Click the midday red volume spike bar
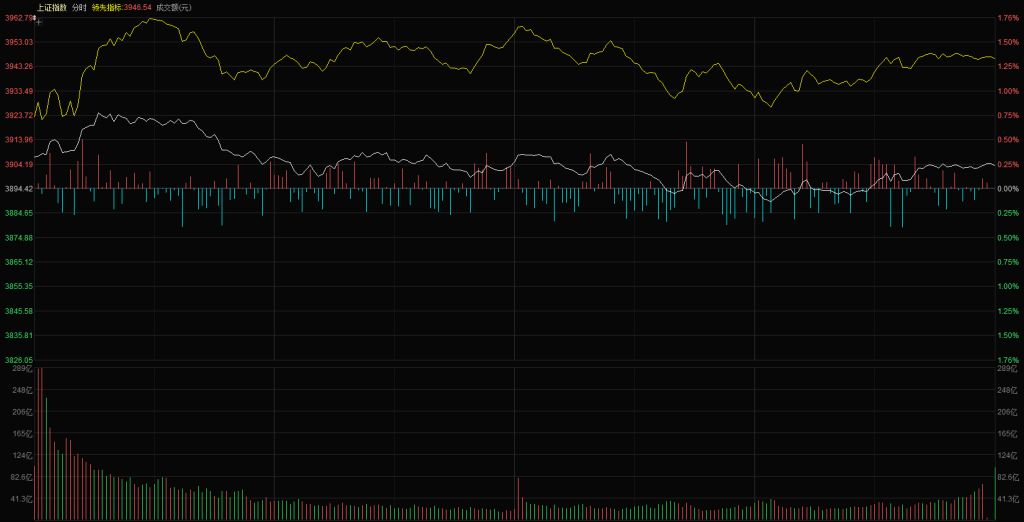 pos(518,498)
